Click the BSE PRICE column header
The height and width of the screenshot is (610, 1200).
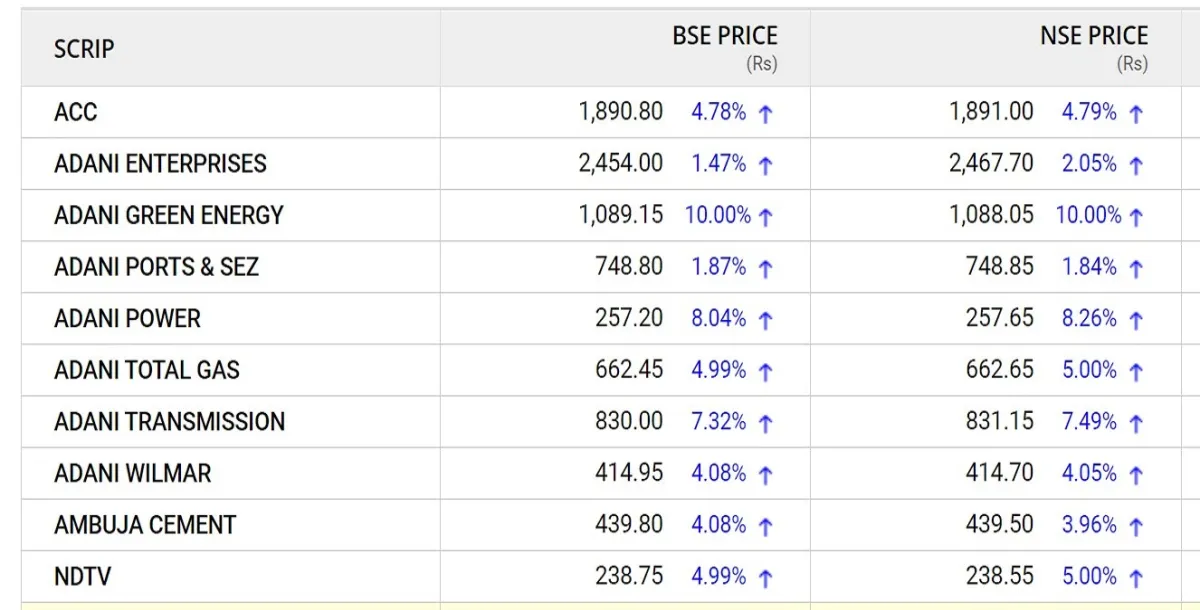725,36
